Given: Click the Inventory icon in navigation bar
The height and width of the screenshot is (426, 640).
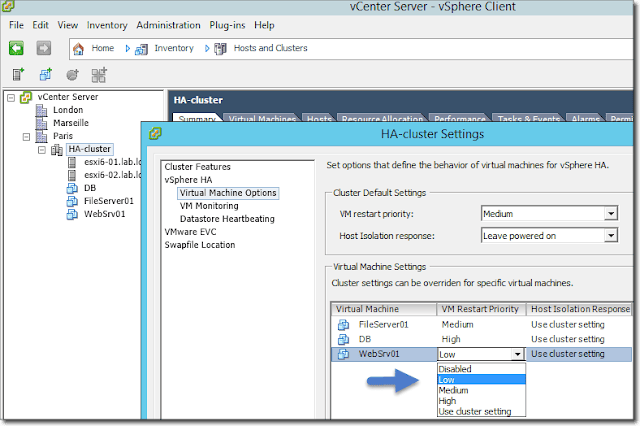Looking at the screenshot, I should point(141,49).
